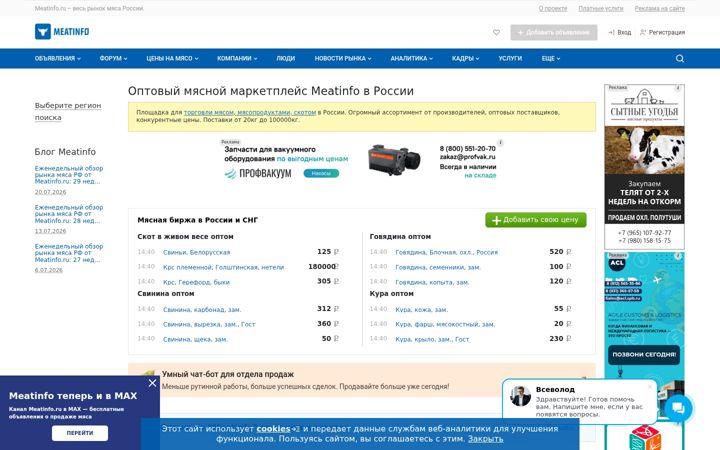Click the Профвакуум ad logo

[258, 174]
